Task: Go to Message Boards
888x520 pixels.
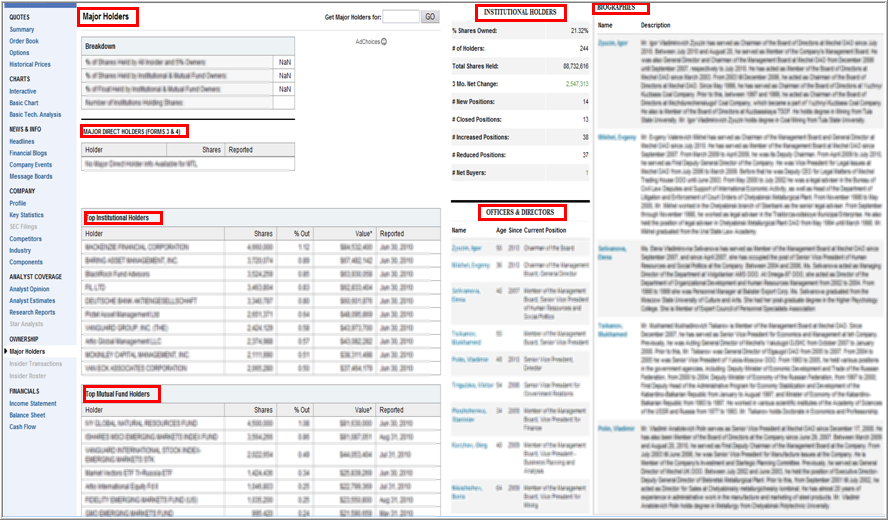Action: tap(31, 176)
